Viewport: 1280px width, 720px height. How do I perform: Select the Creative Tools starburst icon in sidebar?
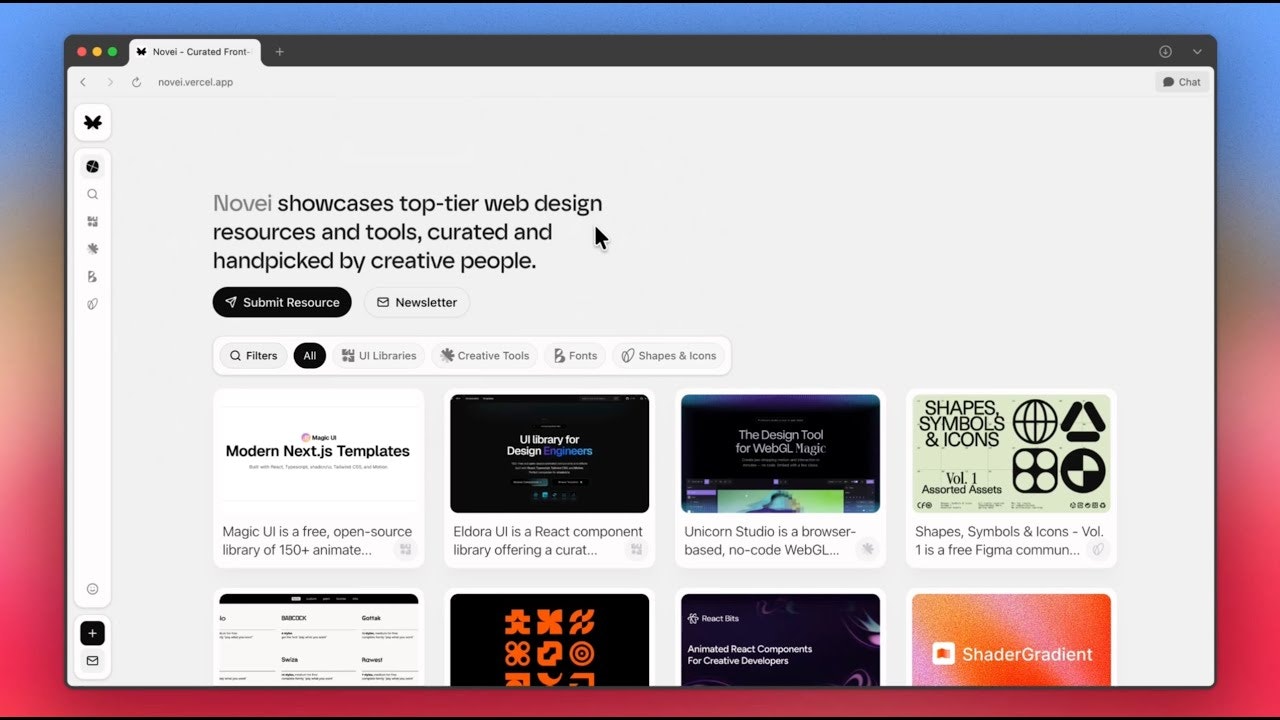93,249
